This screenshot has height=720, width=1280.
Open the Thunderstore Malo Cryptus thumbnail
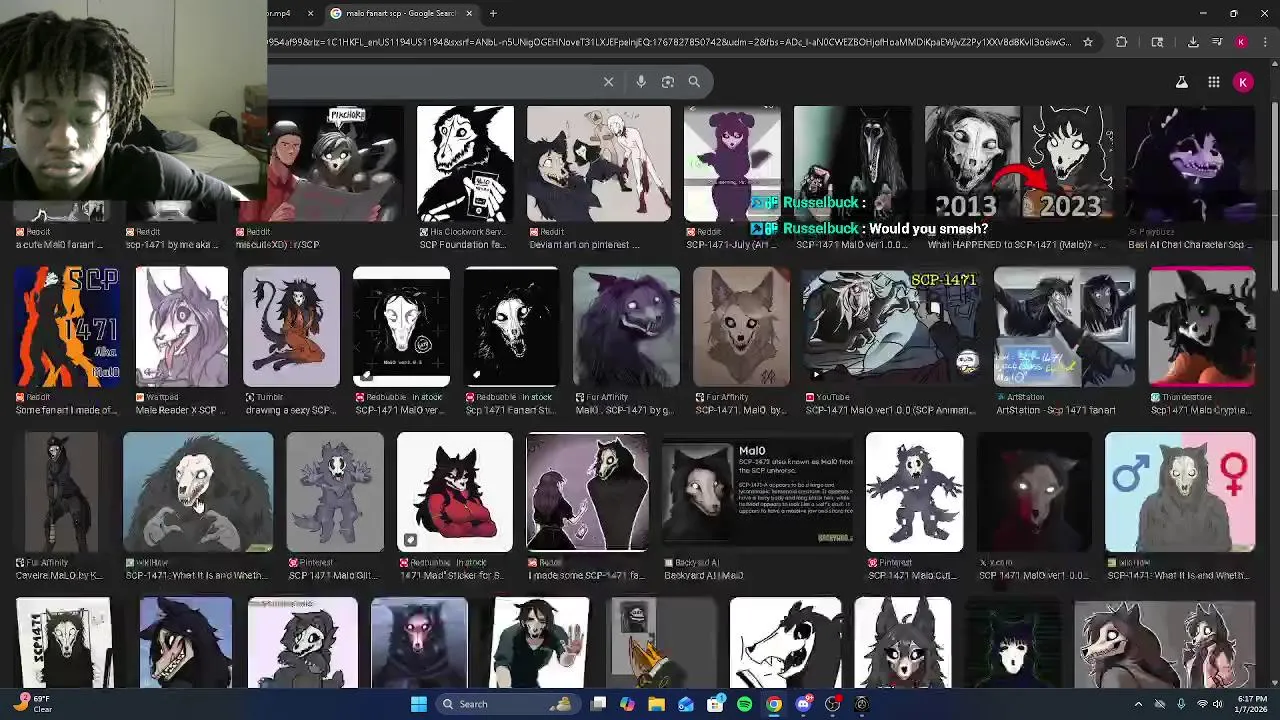tap(1202, 326)
